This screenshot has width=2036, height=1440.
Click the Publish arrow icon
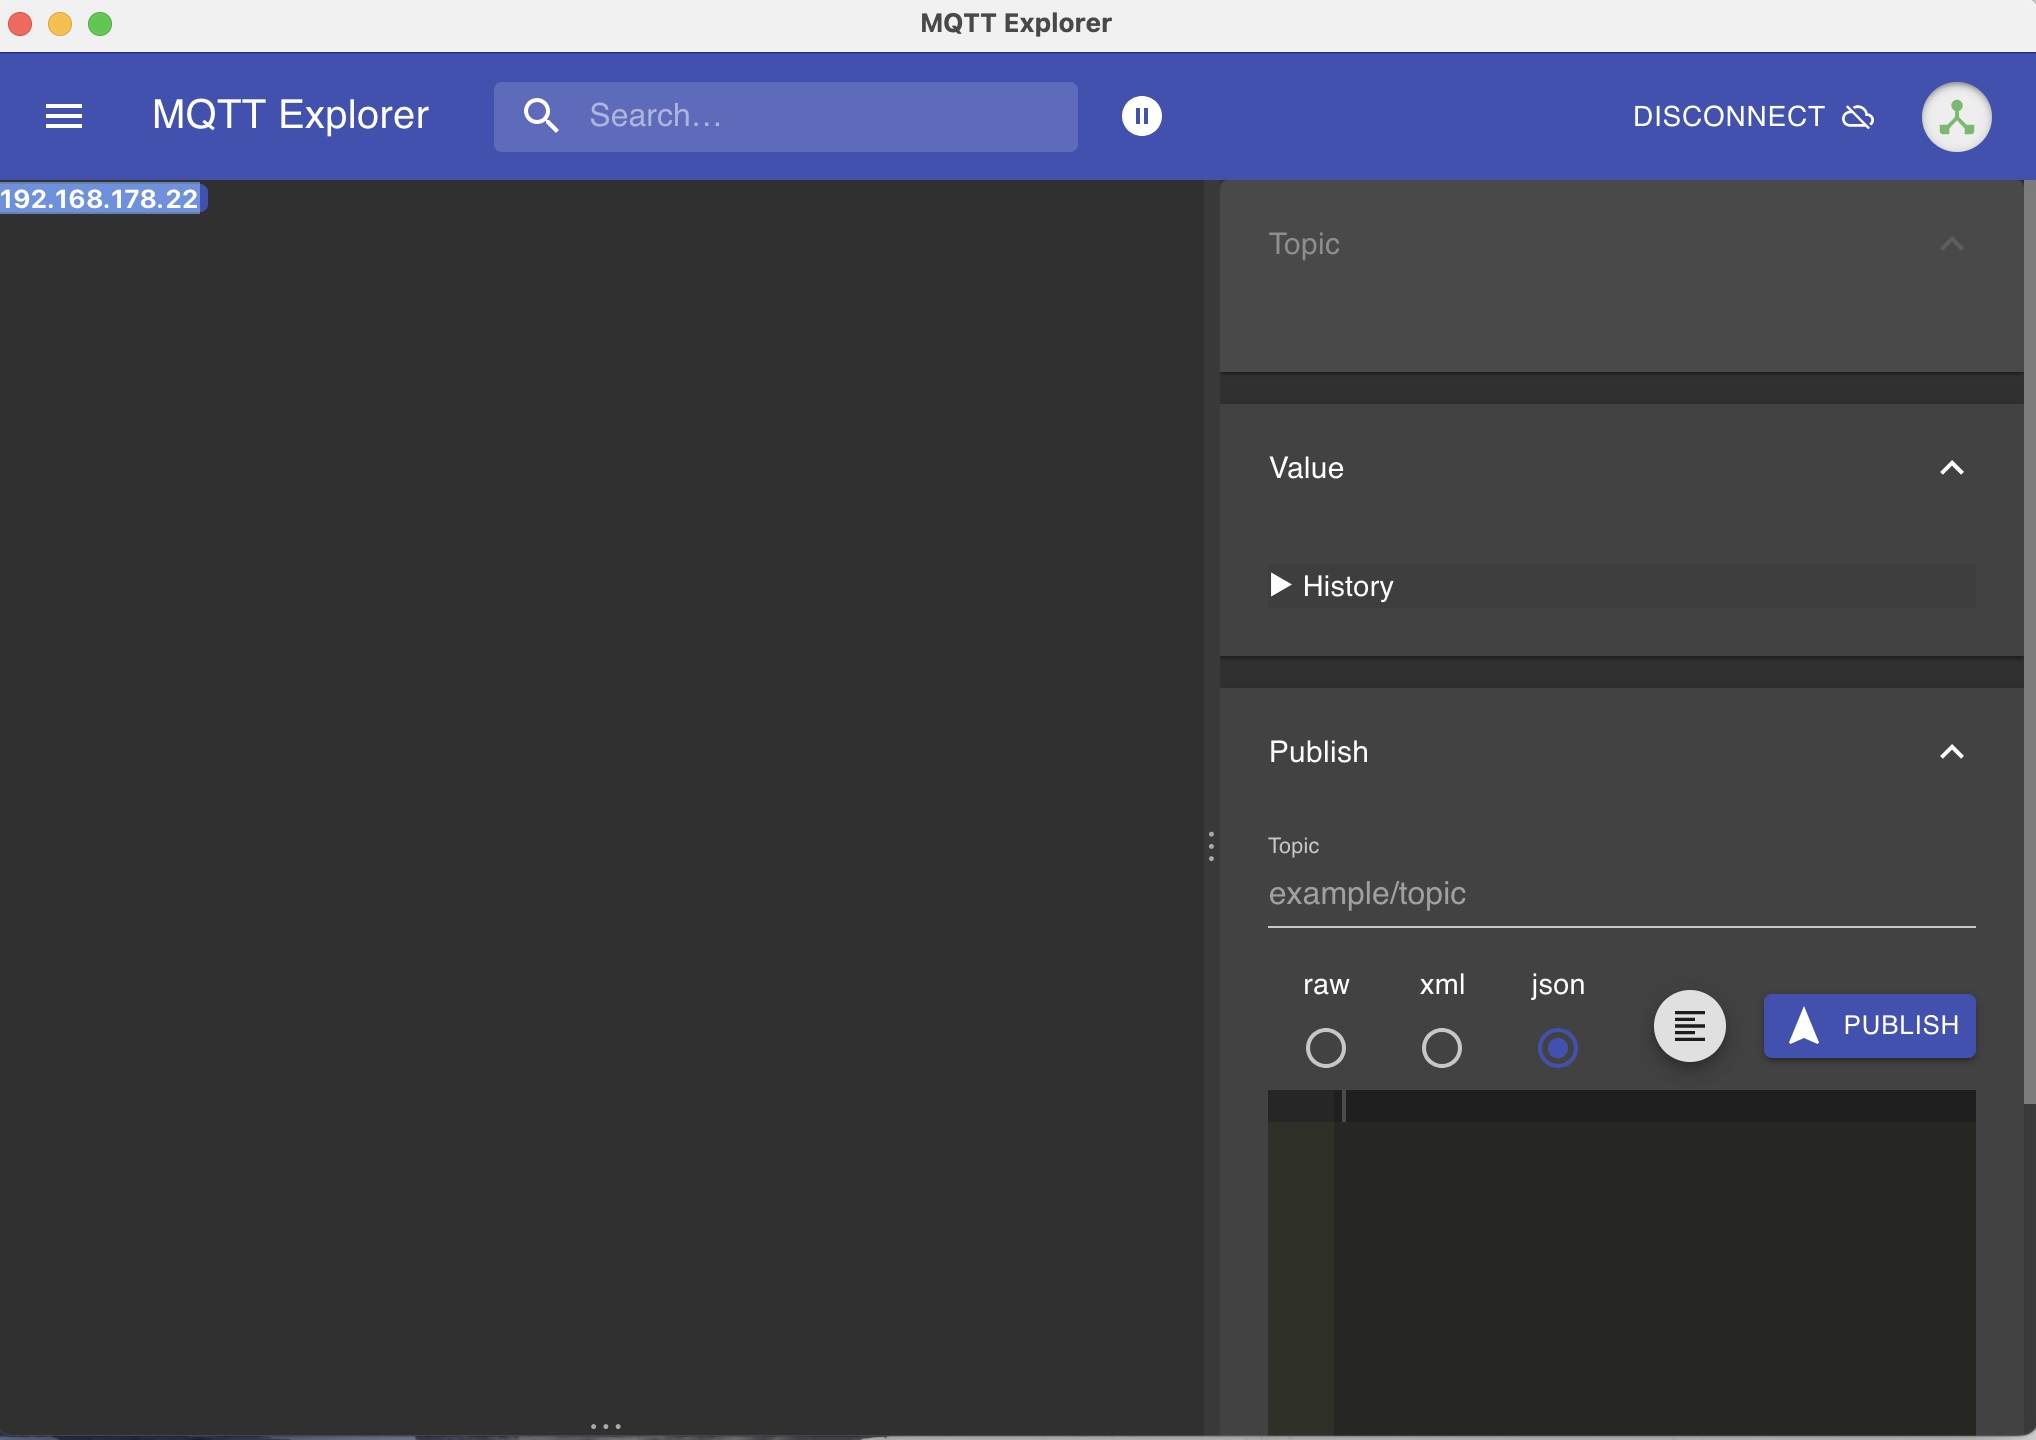[x=1803, y=1026]
